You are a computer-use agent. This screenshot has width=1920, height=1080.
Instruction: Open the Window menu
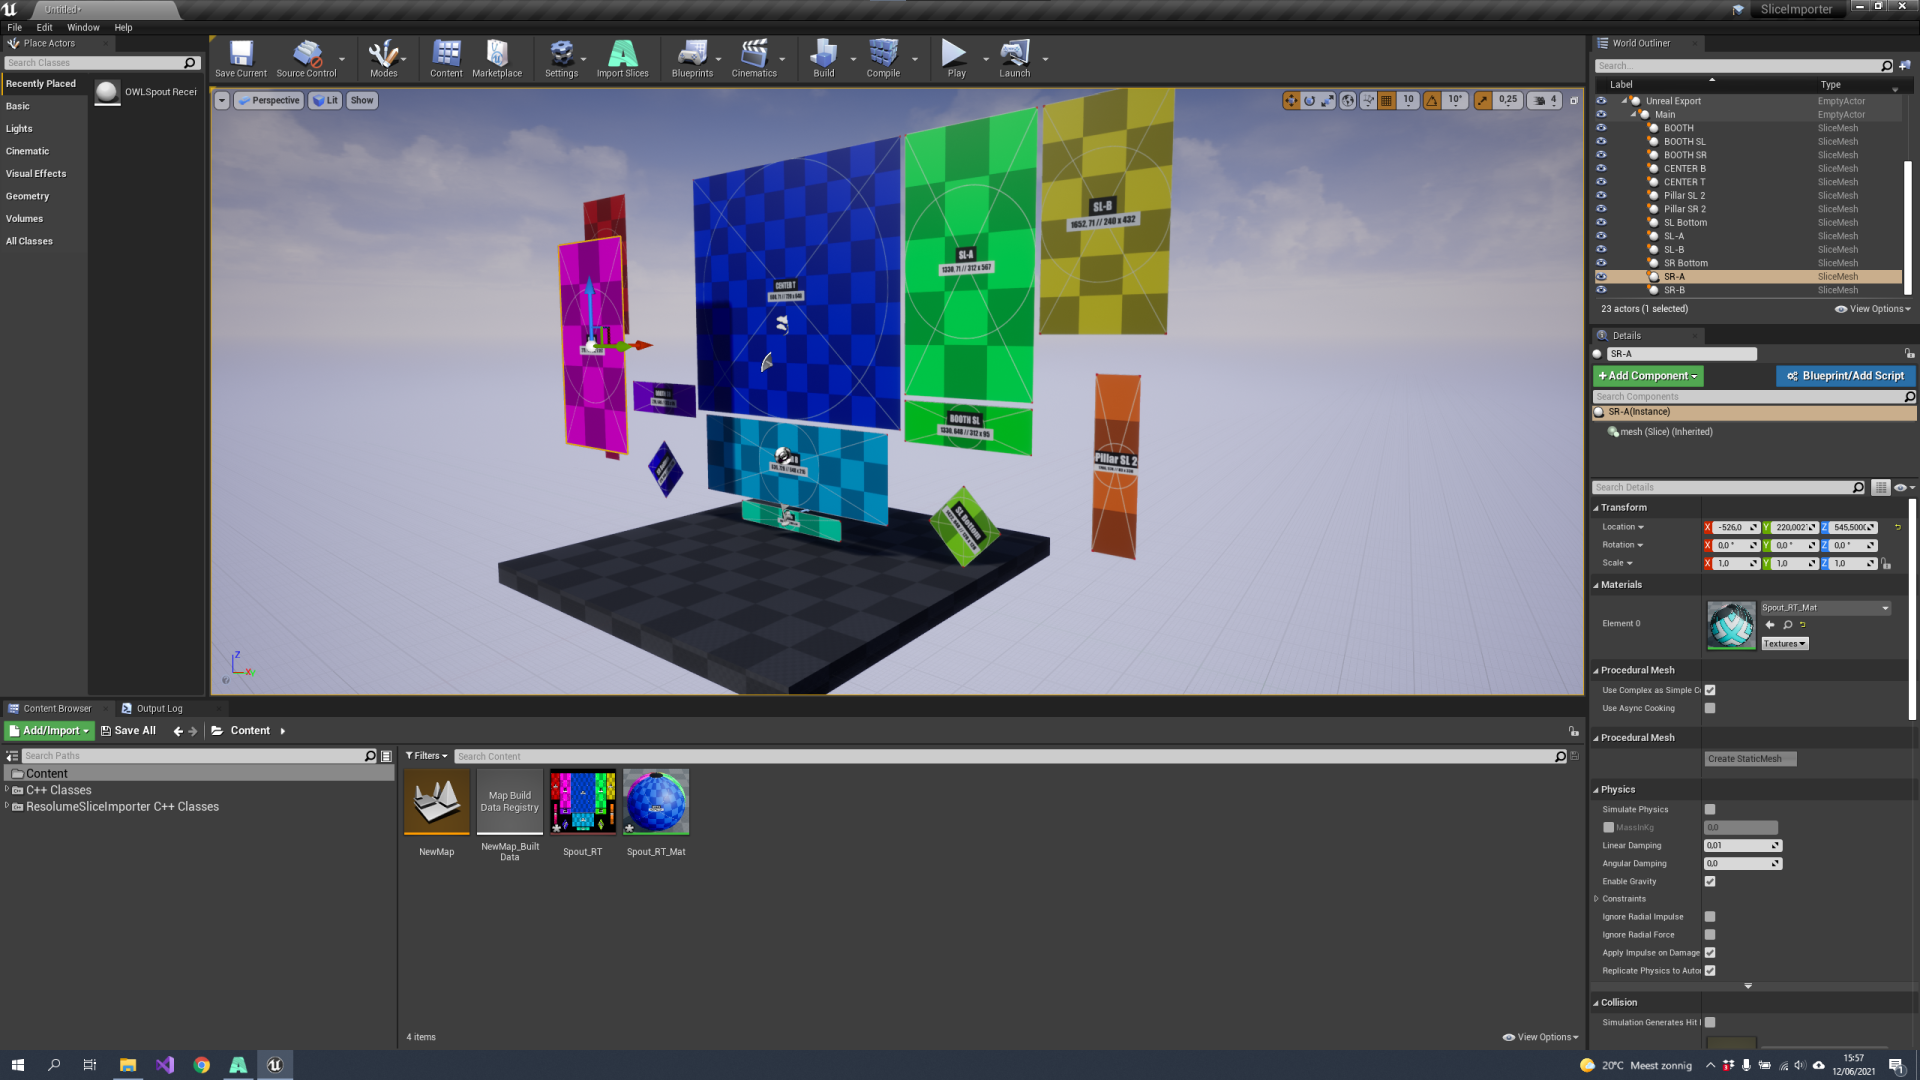(83, 27)
